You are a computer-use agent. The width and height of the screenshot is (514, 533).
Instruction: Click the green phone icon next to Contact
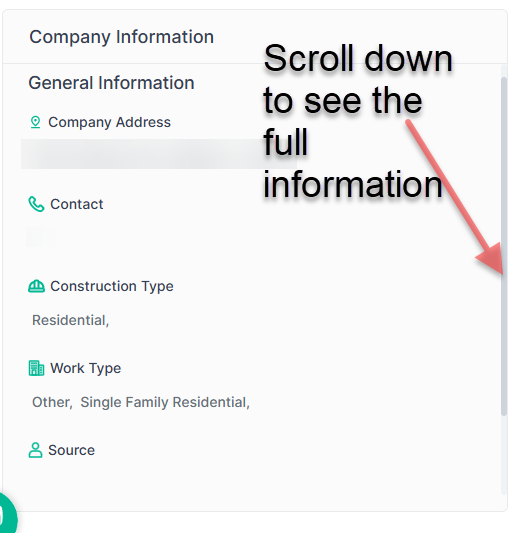(x=36, y=204)
